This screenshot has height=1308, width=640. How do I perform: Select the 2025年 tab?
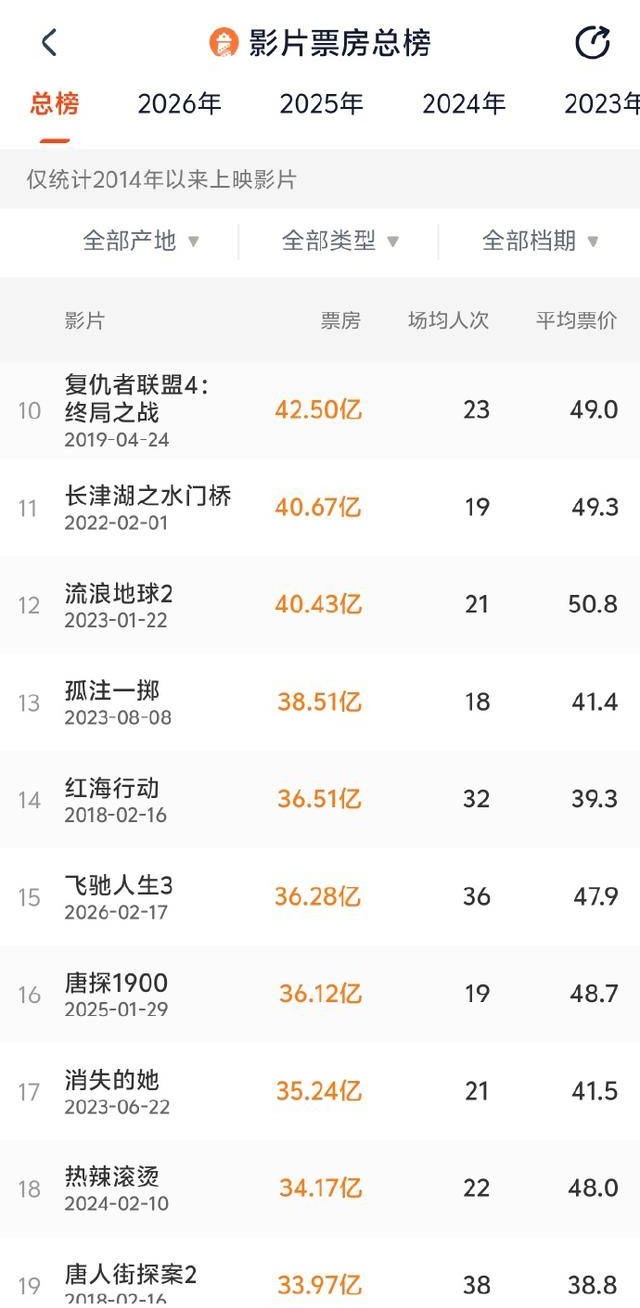point(321,104)
